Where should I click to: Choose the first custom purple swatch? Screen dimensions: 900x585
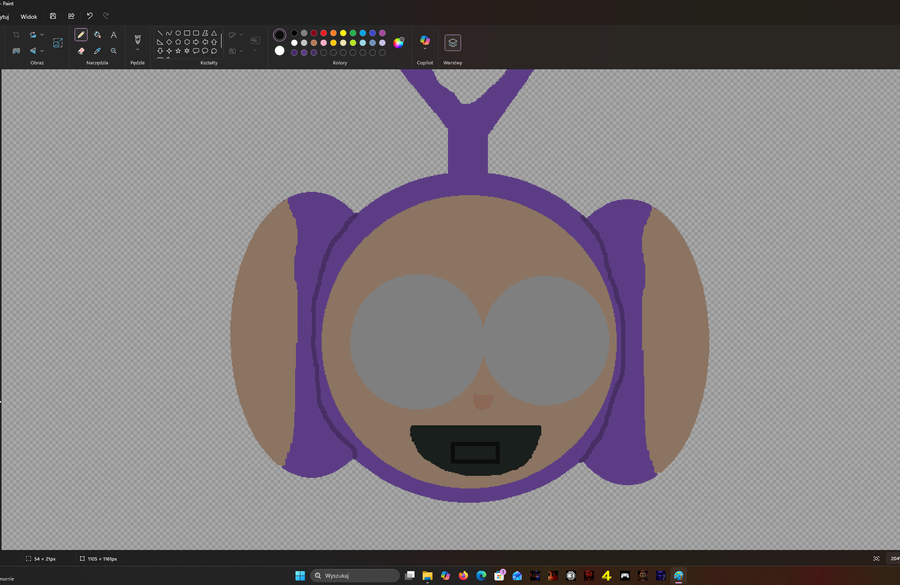pos(294,52)
